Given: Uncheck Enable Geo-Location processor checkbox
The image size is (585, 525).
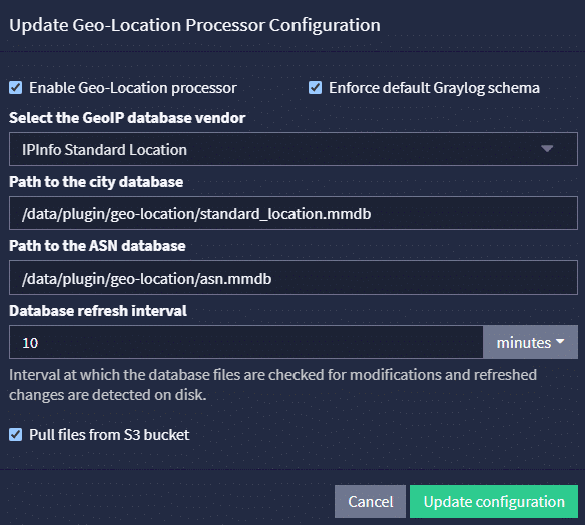Looking at the screenshot, I should click(16, 88).
